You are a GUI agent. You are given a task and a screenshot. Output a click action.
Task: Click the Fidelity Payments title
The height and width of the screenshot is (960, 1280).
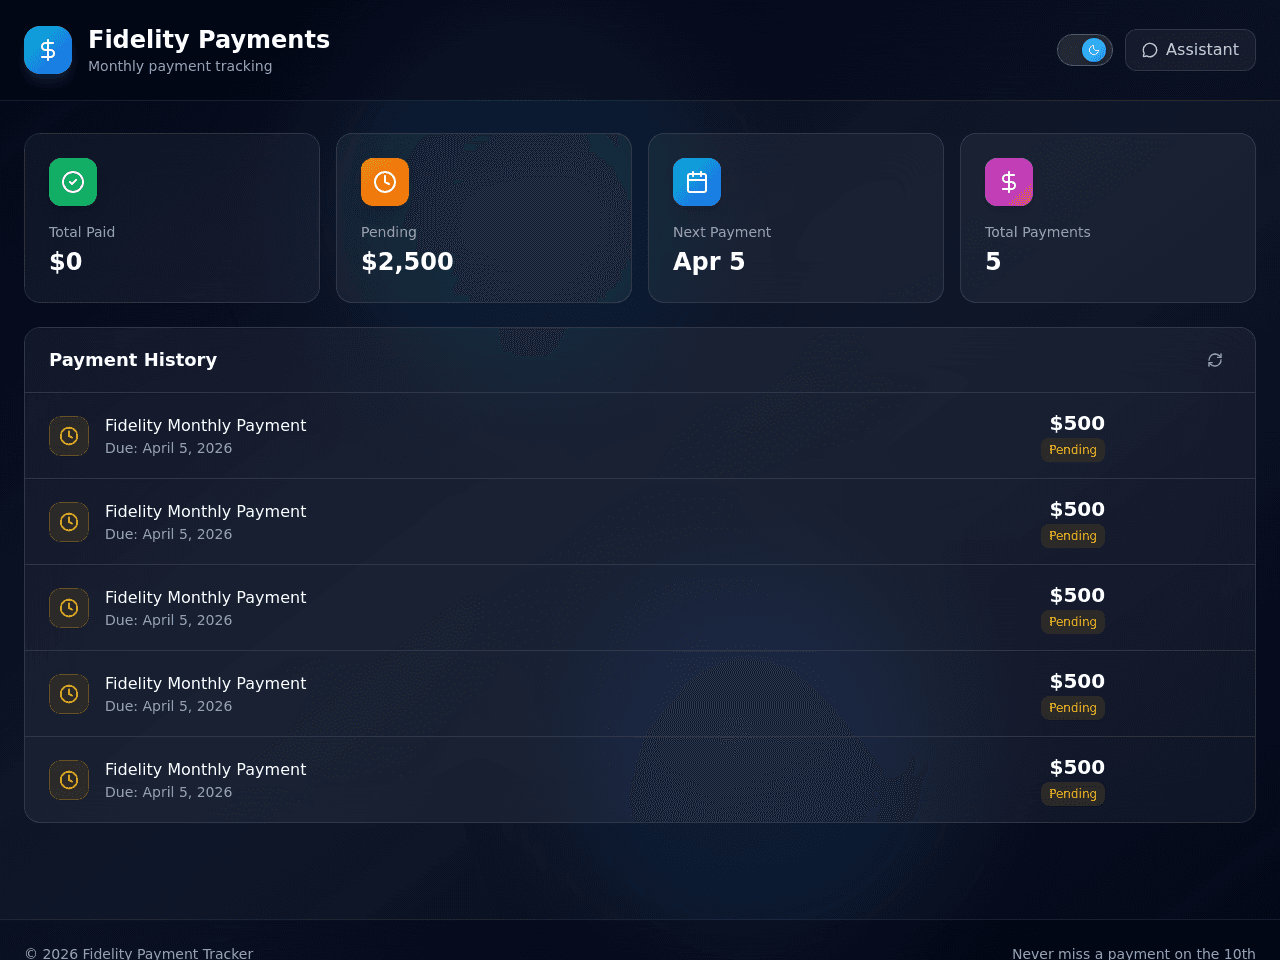pyautogui.click(x=209, y=39)
